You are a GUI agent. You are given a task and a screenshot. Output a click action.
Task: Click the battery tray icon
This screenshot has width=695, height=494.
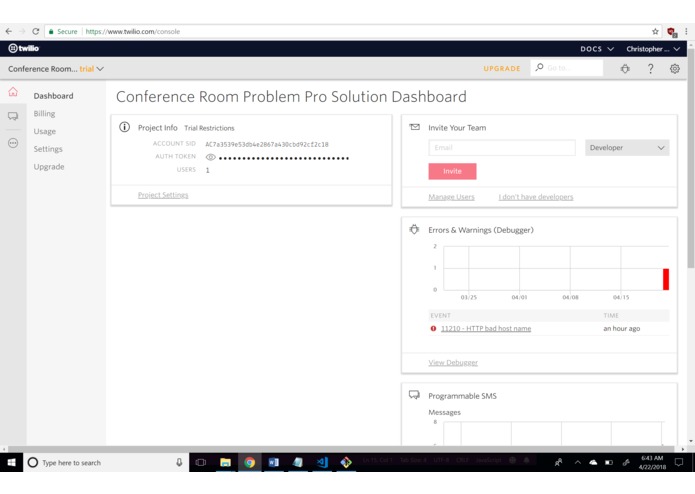pyautogui.click(x=609, y=462)
